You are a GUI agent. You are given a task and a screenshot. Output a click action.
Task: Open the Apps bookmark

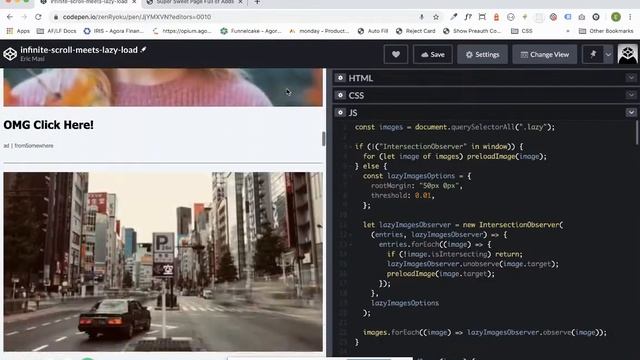point(18,31)
